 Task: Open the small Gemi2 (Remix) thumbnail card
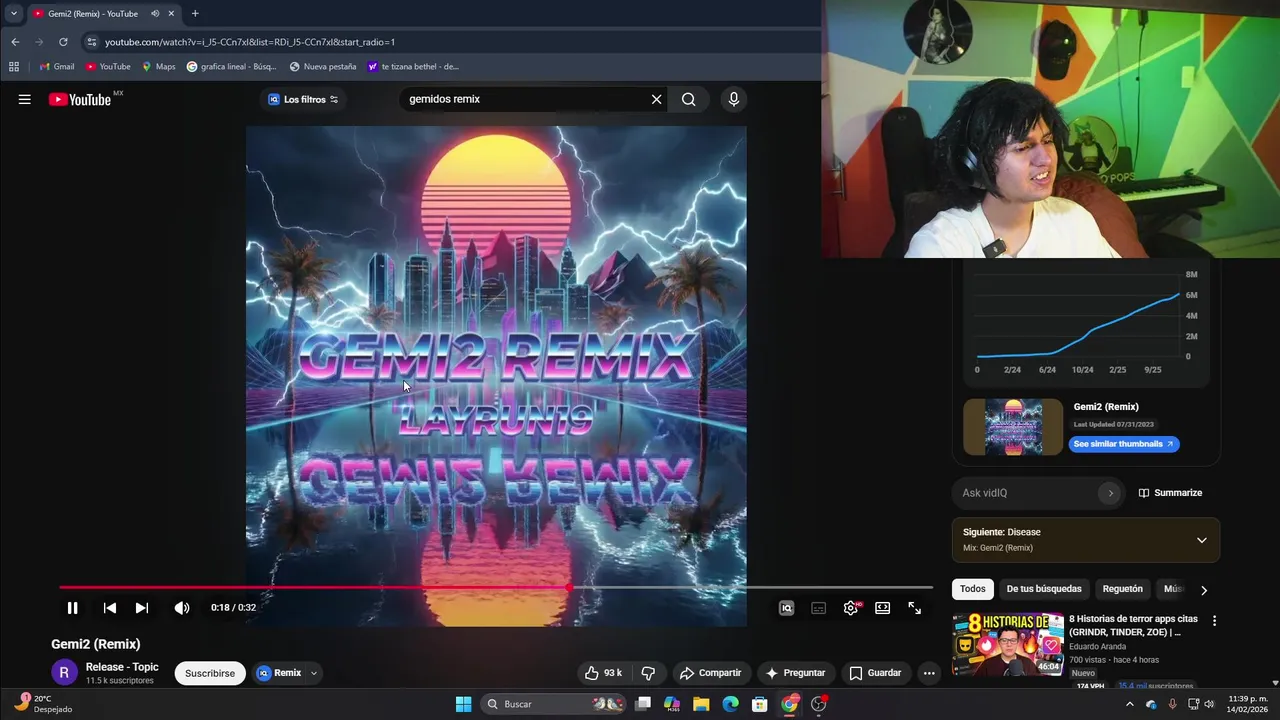(1013, 427)
